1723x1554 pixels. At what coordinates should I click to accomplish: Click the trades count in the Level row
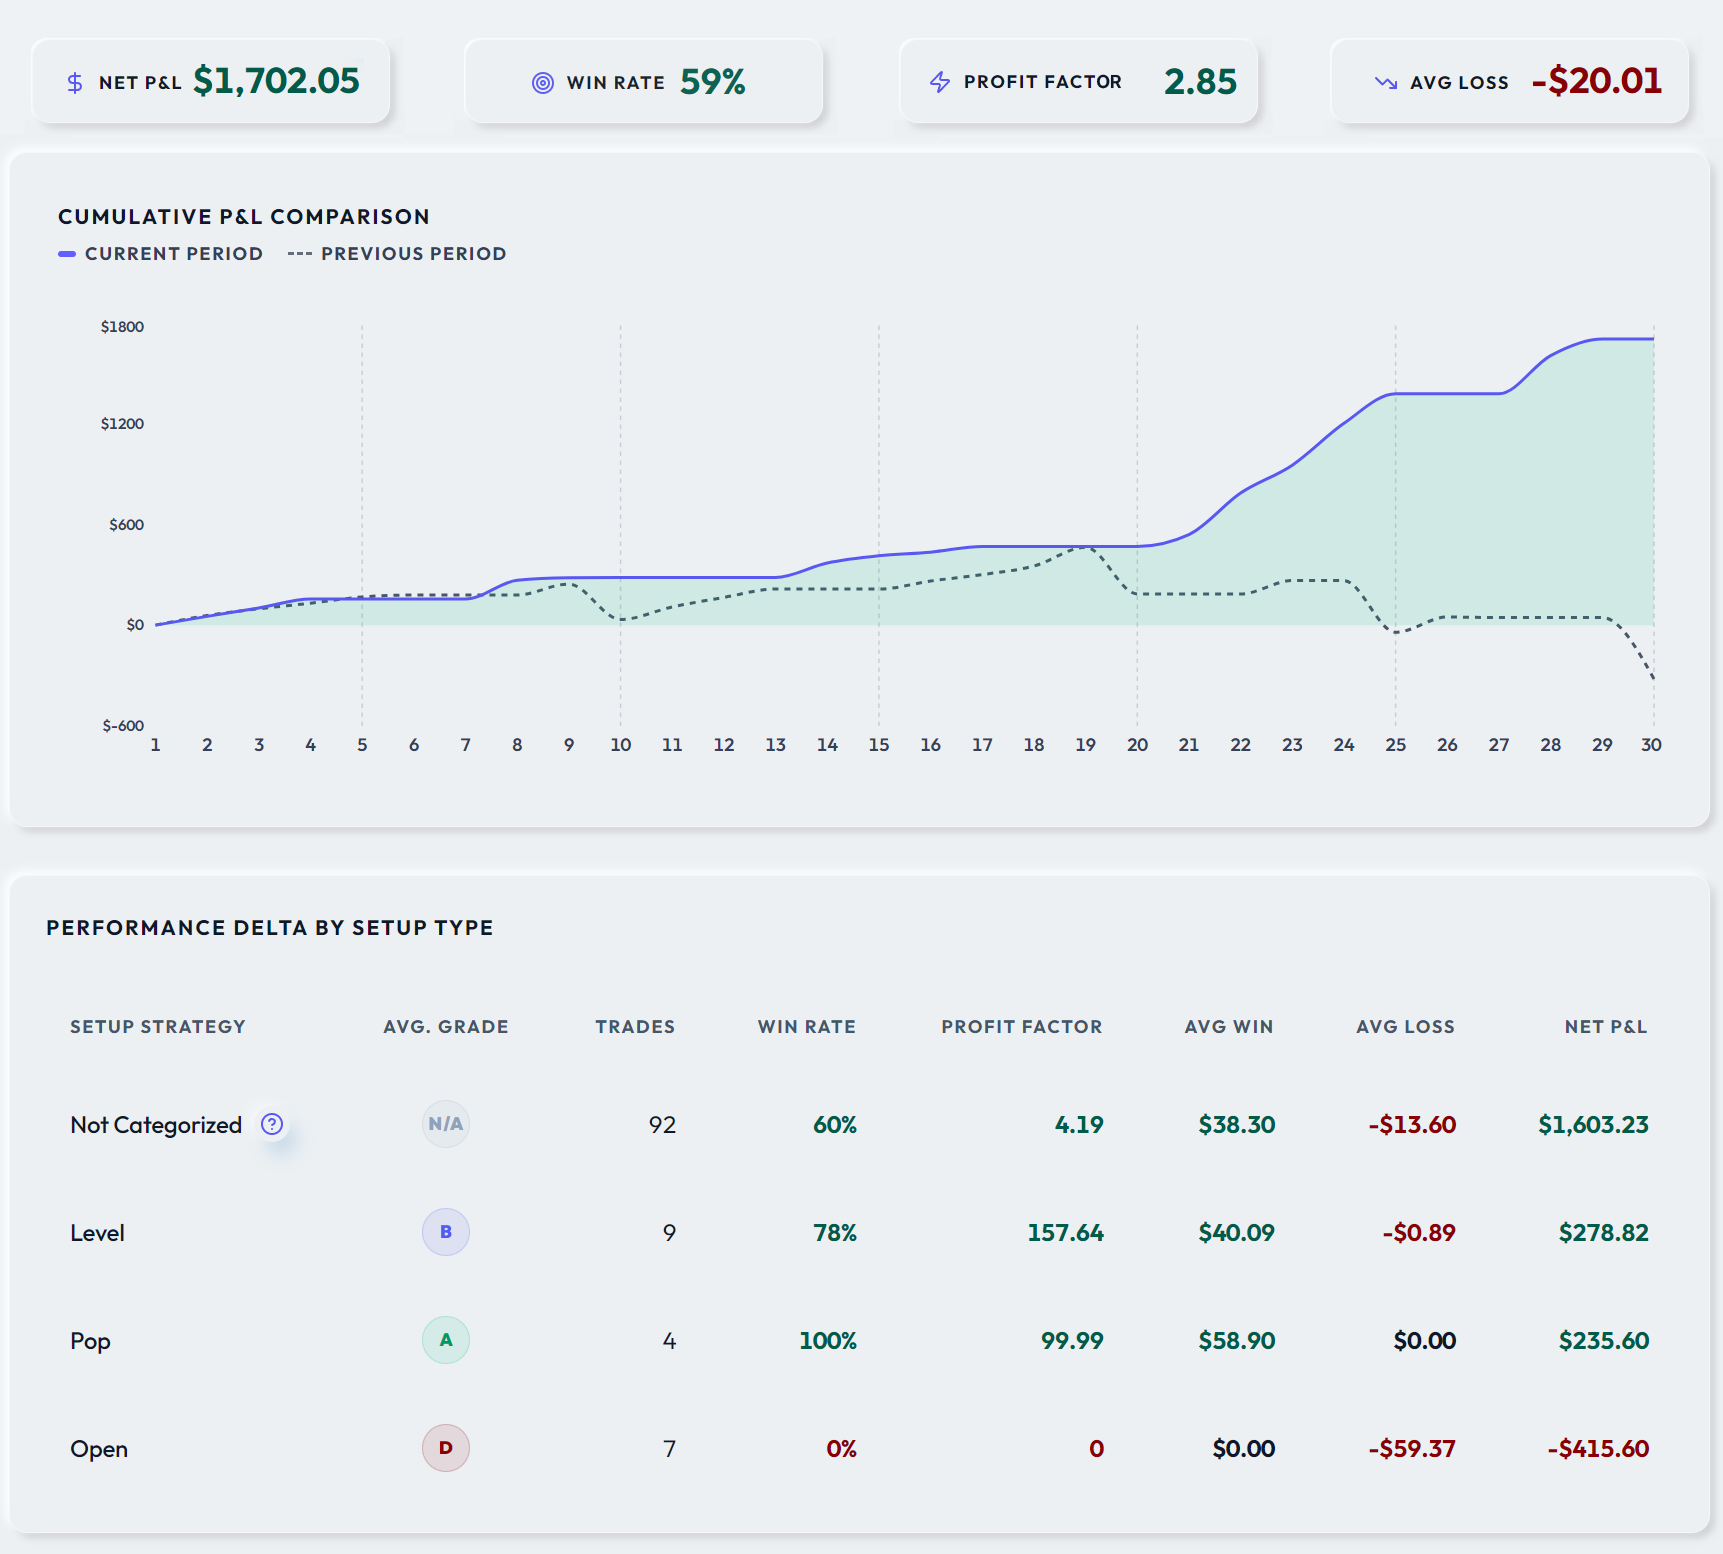coord(670,1233)
